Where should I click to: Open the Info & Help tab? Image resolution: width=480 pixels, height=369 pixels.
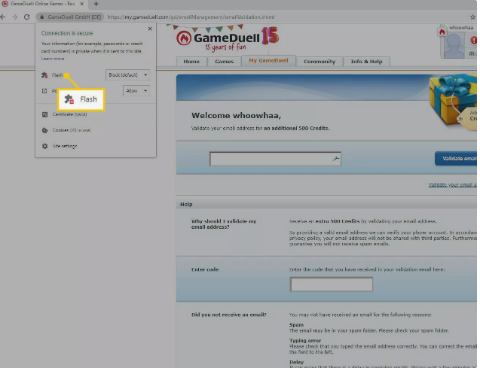(366, 61)
